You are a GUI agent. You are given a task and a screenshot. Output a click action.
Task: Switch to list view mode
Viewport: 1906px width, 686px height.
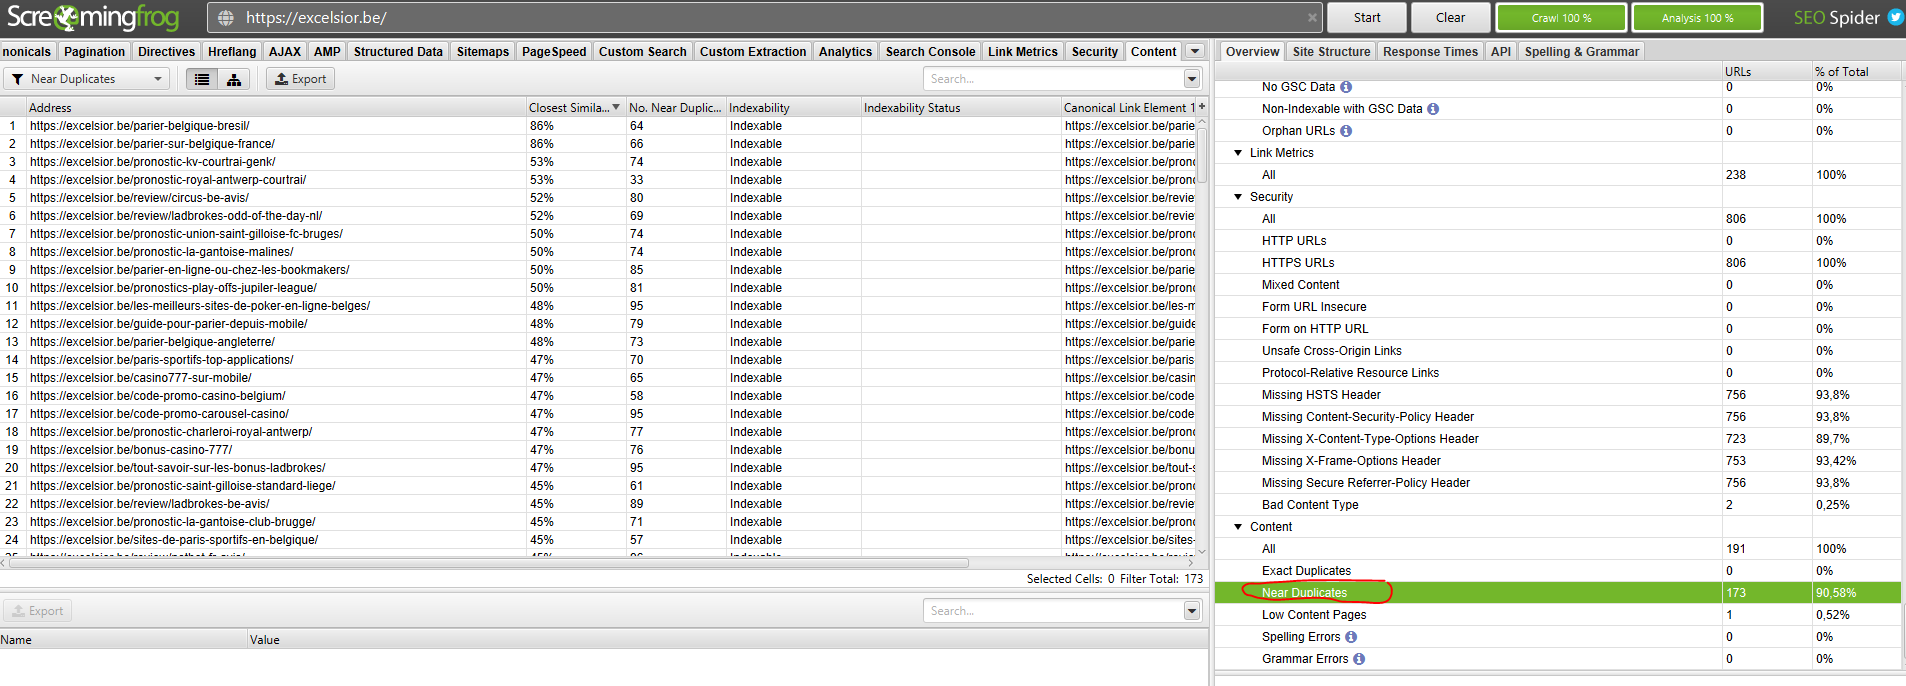[202, 79]
